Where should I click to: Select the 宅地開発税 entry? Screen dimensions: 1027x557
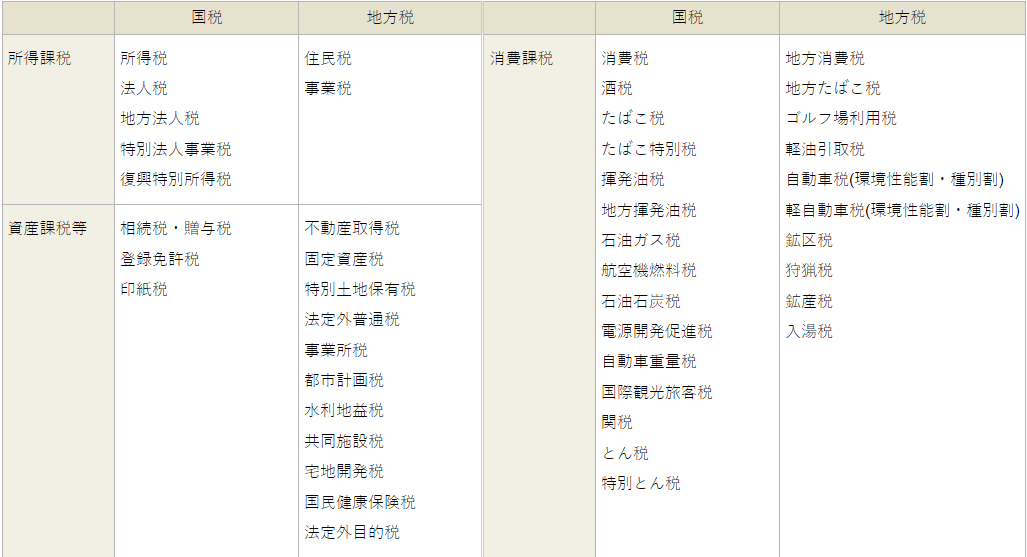pyautogui.click(x=344, y=471)
